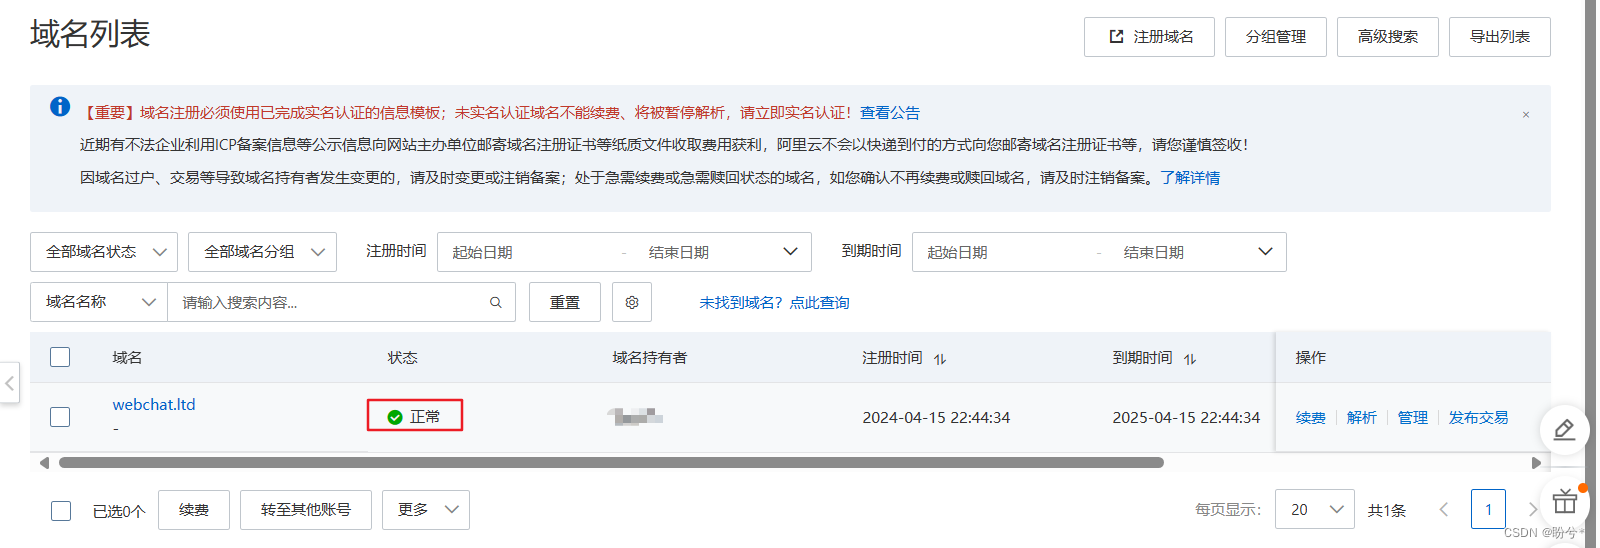Click the bottom 续费 batch button

pyautogui.click(x=194, y=510)
